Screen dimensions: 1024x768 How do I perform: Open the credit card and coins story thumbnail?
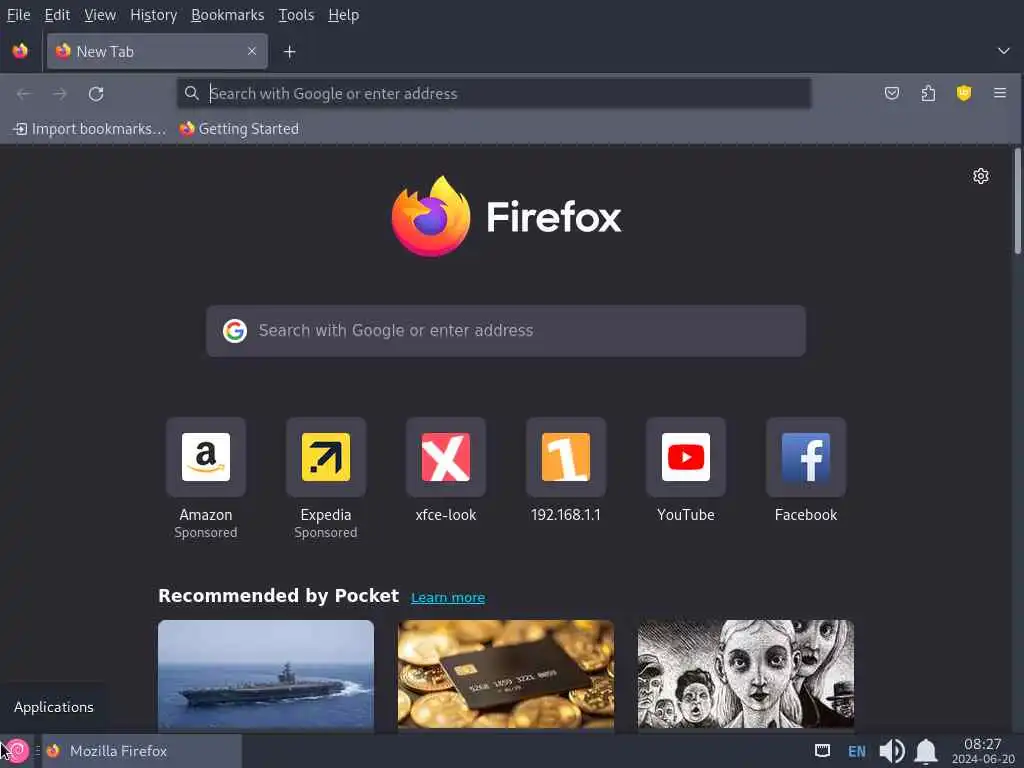pos(506,674)
